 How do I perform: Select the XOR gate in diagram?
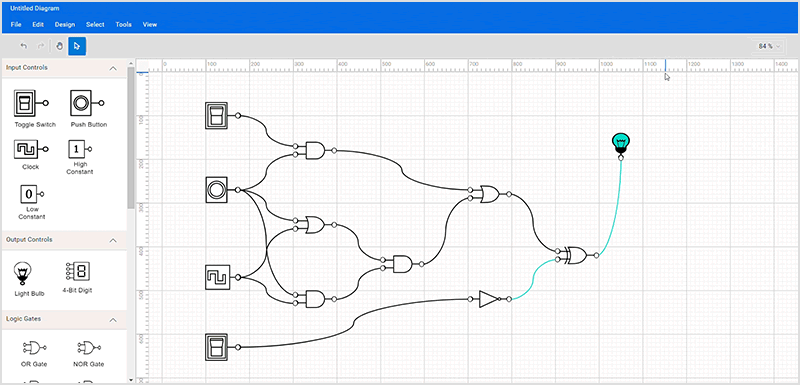pos(577,255)
